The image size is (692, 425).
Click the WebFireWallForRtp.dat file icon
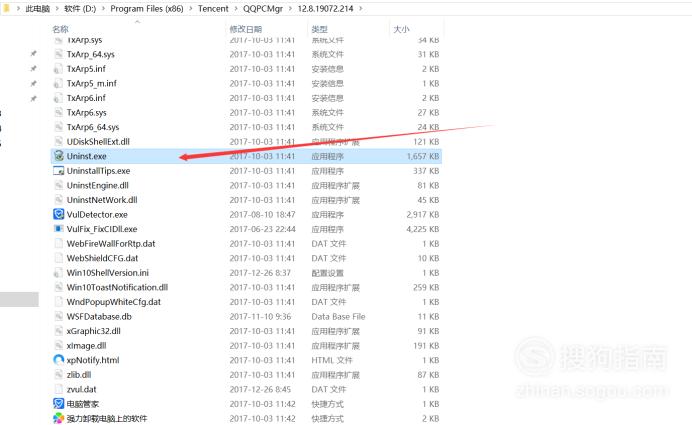[58, 244]
